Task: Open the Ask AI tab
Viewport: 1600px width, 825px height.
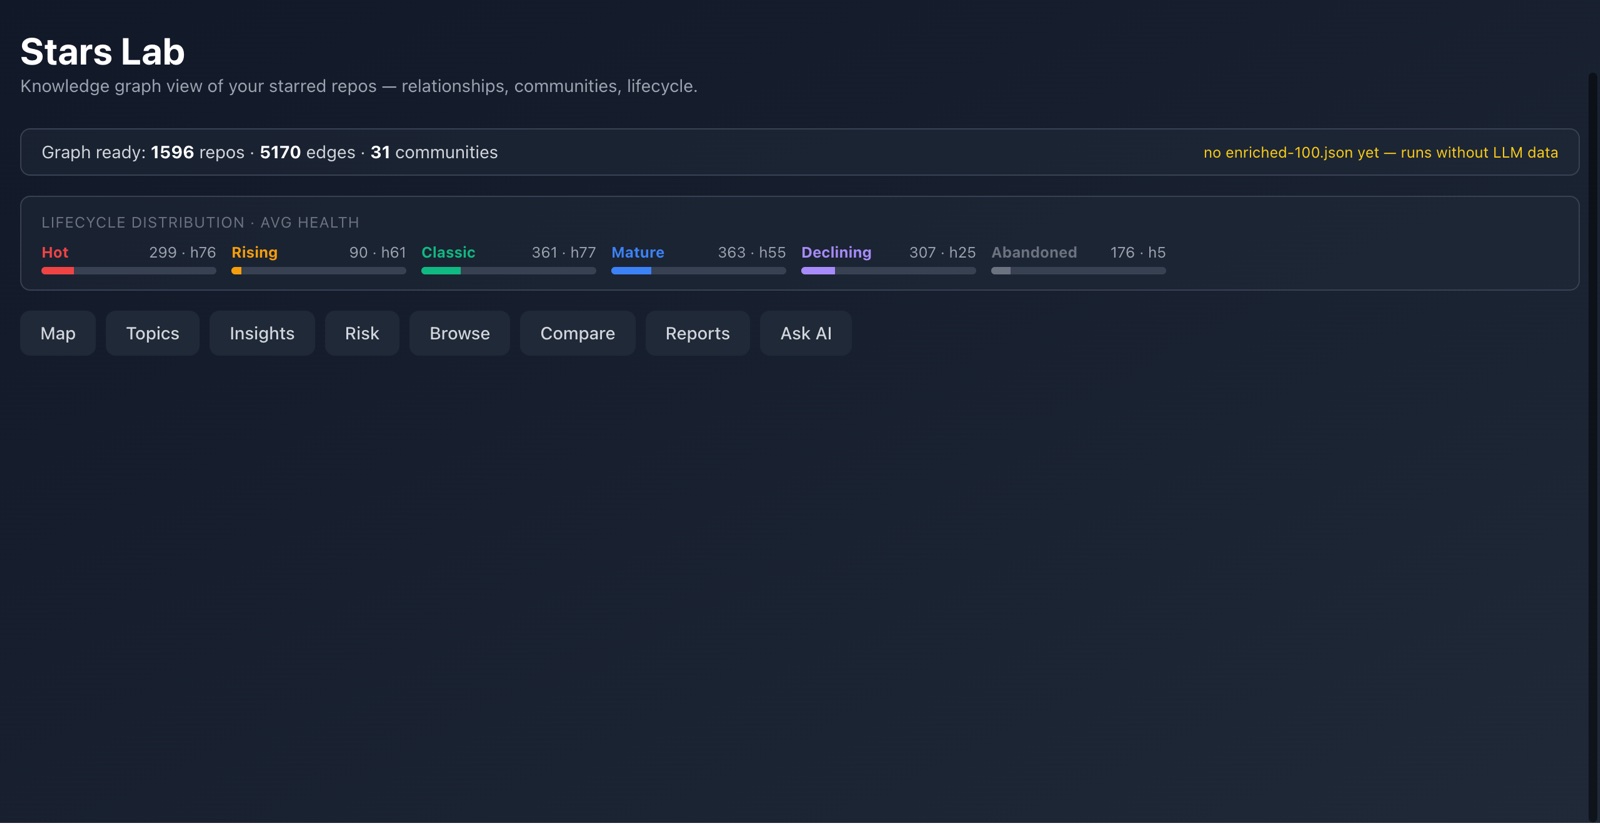Action: point(806,333)
